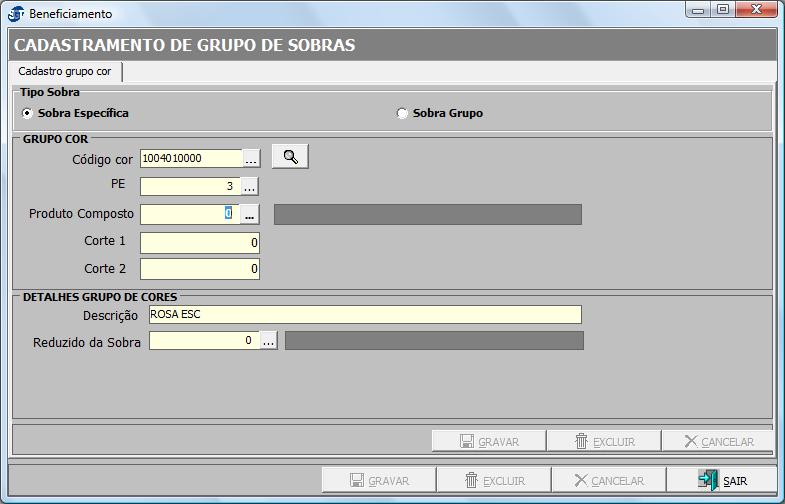Open Reduzido da Sobra lookup button

pyautogui.click(x=268, y=341)
